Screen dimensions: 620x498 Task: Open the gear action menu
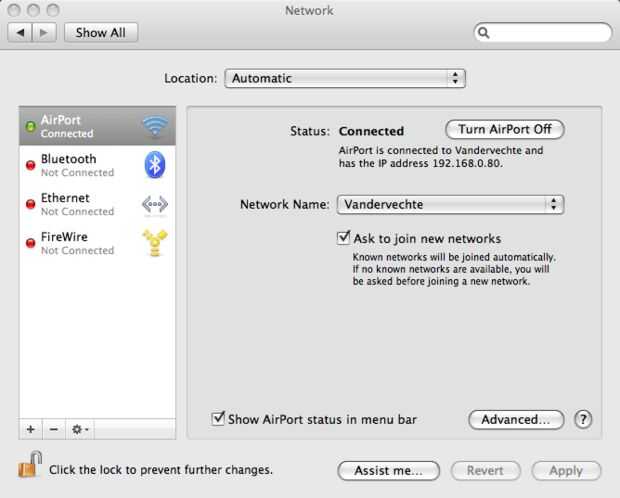pos(80,429)
